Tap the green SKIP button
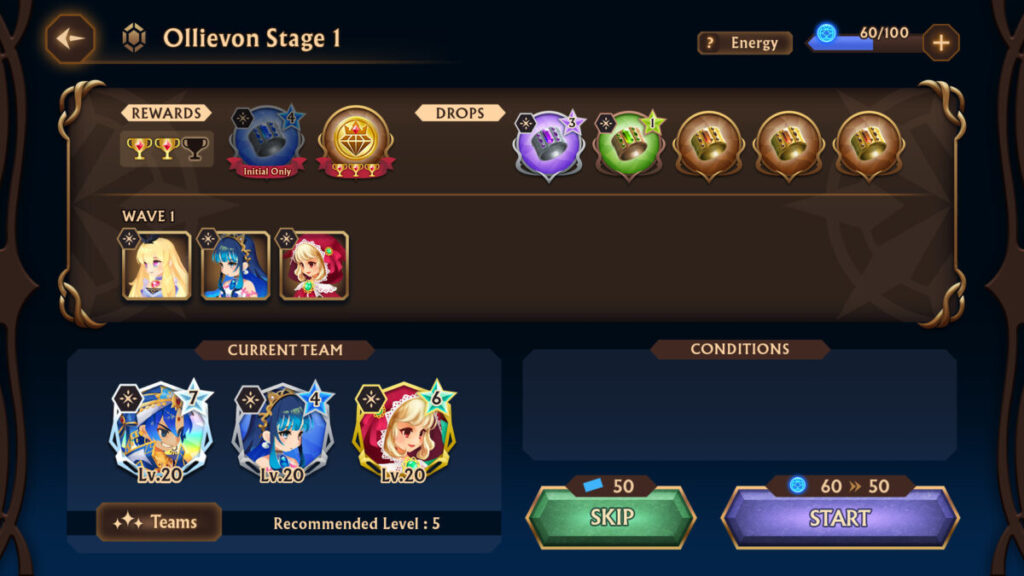 click(x=611, y=517)
